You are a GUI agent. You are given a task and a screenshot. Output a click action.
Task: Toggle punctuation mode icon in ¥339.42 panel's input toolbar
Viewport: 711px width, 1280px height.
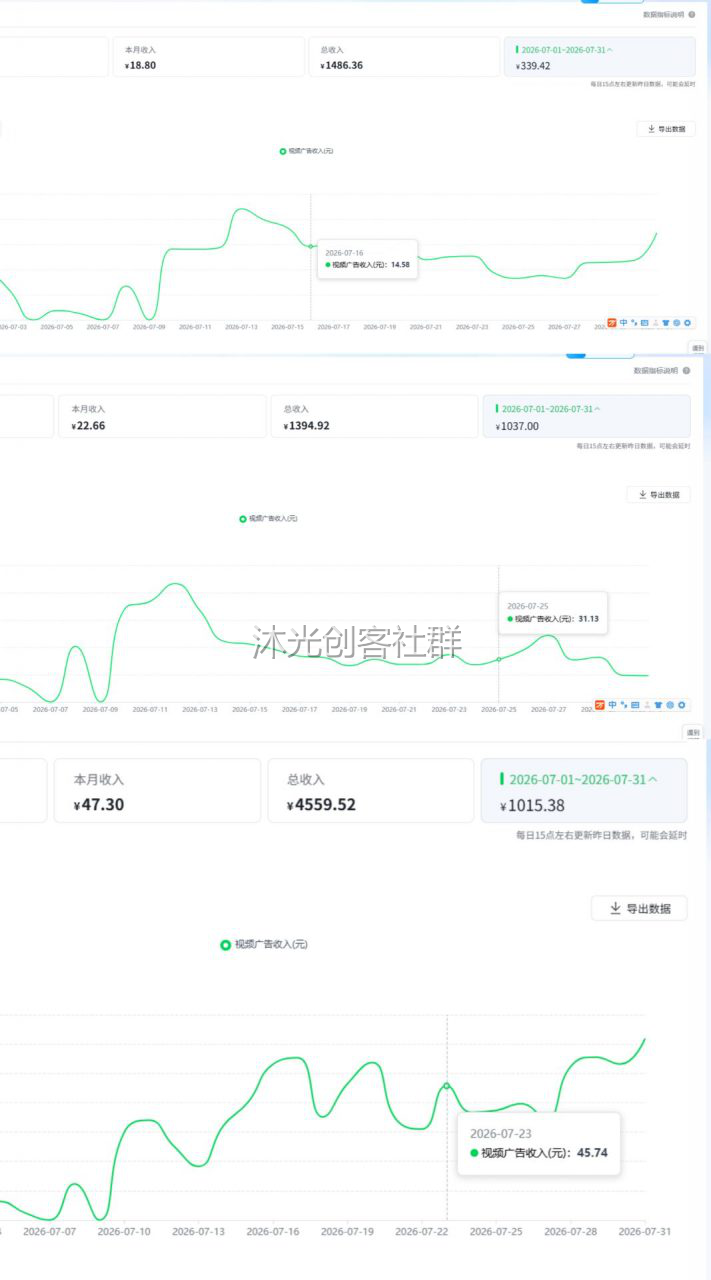pyautogui.click(x=634, y=323)
